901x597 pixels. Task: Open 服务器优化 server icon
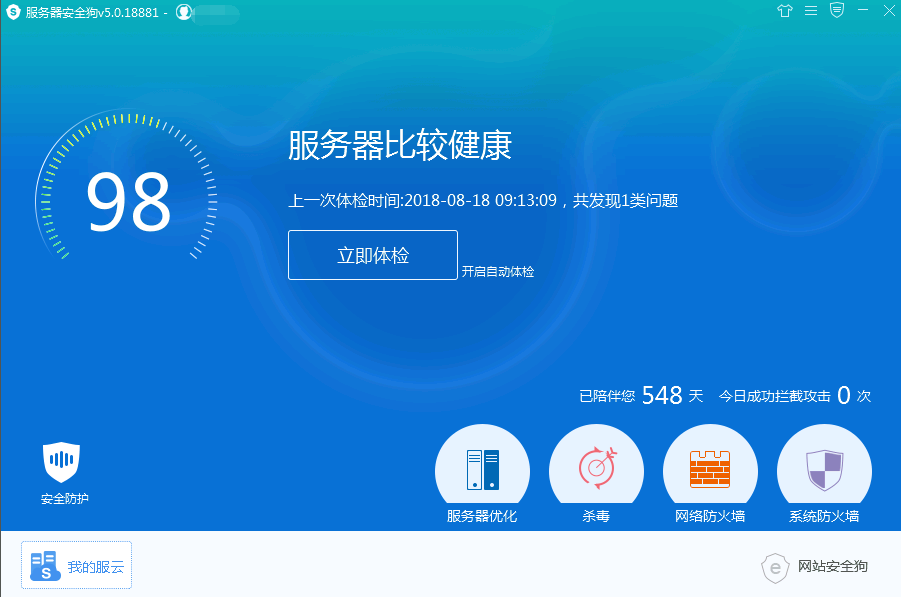coord(483,469)
